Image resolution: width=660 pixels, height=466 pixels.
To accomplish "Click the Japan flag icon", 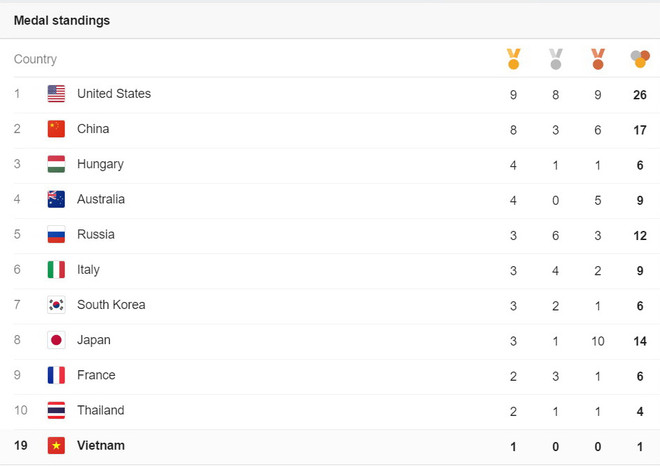I will point(56,340).
